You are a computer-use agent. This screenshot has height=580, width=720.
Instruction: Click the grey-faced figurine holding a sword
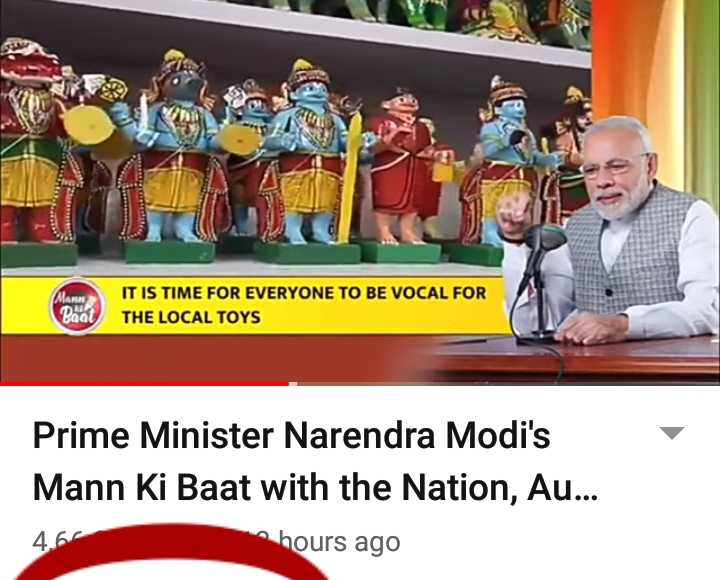(x=170, y=156)
